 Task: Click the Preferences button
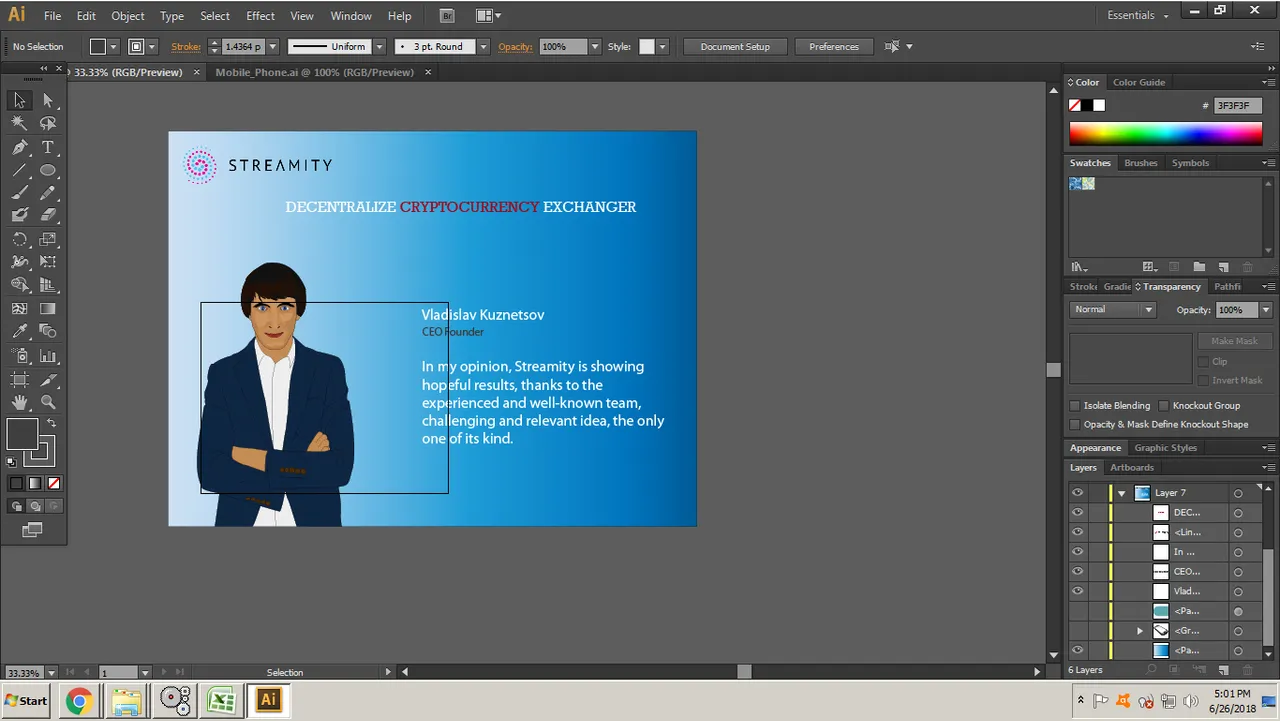click(x=834, y=47)
